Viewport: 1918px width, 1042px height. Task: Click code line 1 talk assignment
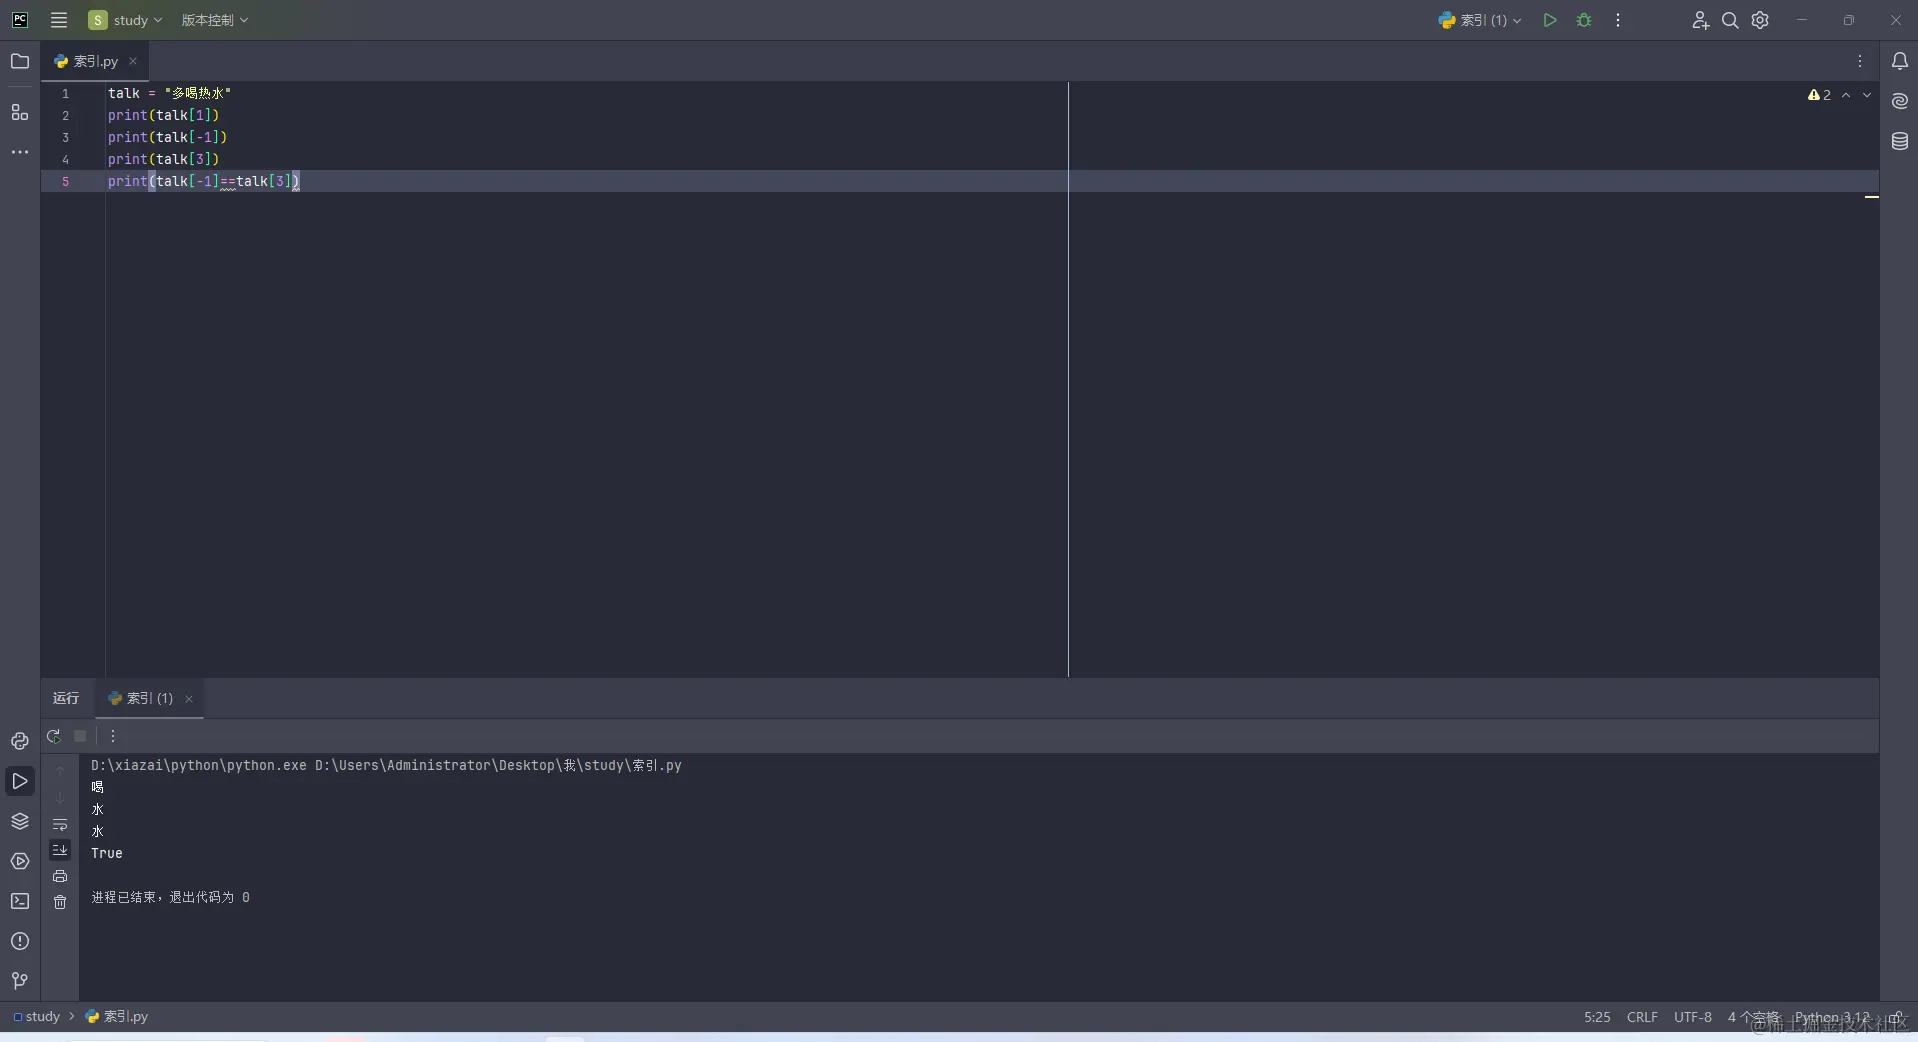170,93
